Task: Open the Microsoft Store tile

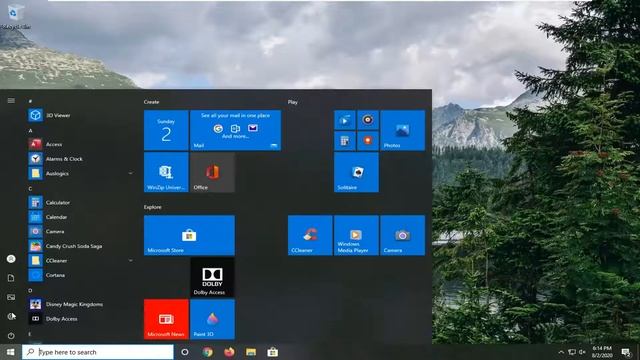Action: point(189,236)
